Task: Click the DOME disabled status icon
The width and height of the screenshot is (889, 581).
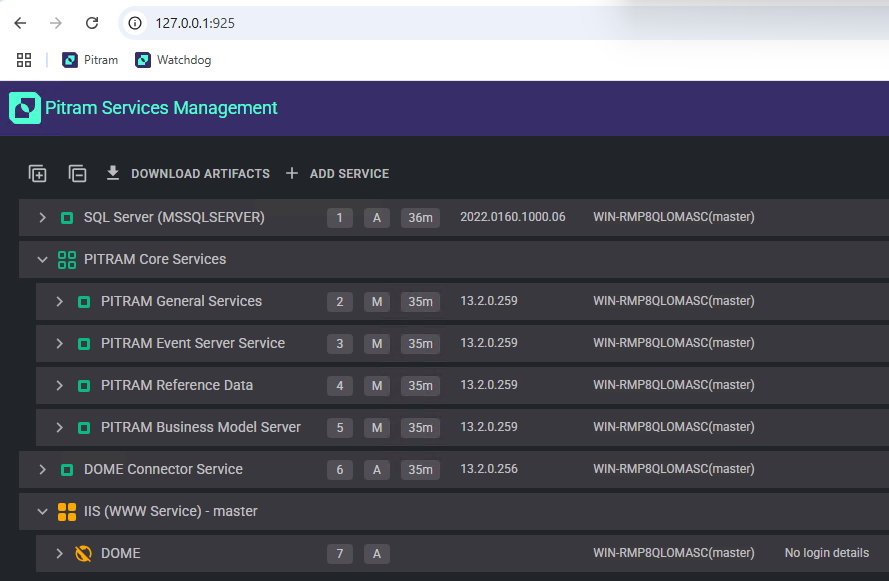Action: pos(84,554)
